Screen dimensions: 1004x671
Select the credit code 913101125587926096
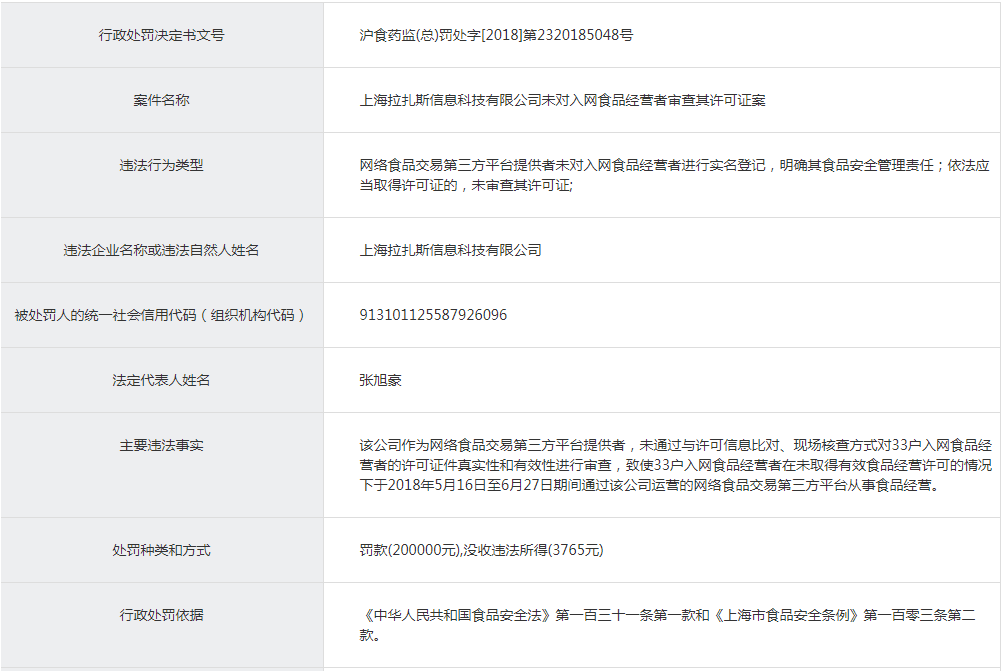433,315
